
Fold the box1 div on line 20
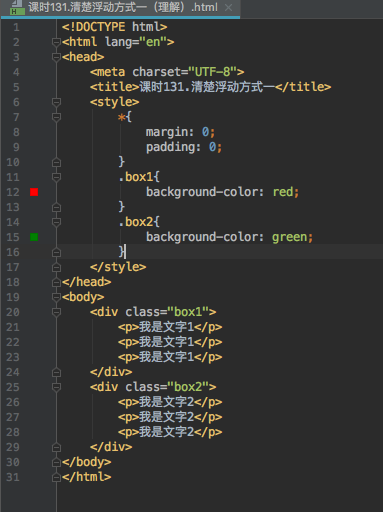[56, 312]
